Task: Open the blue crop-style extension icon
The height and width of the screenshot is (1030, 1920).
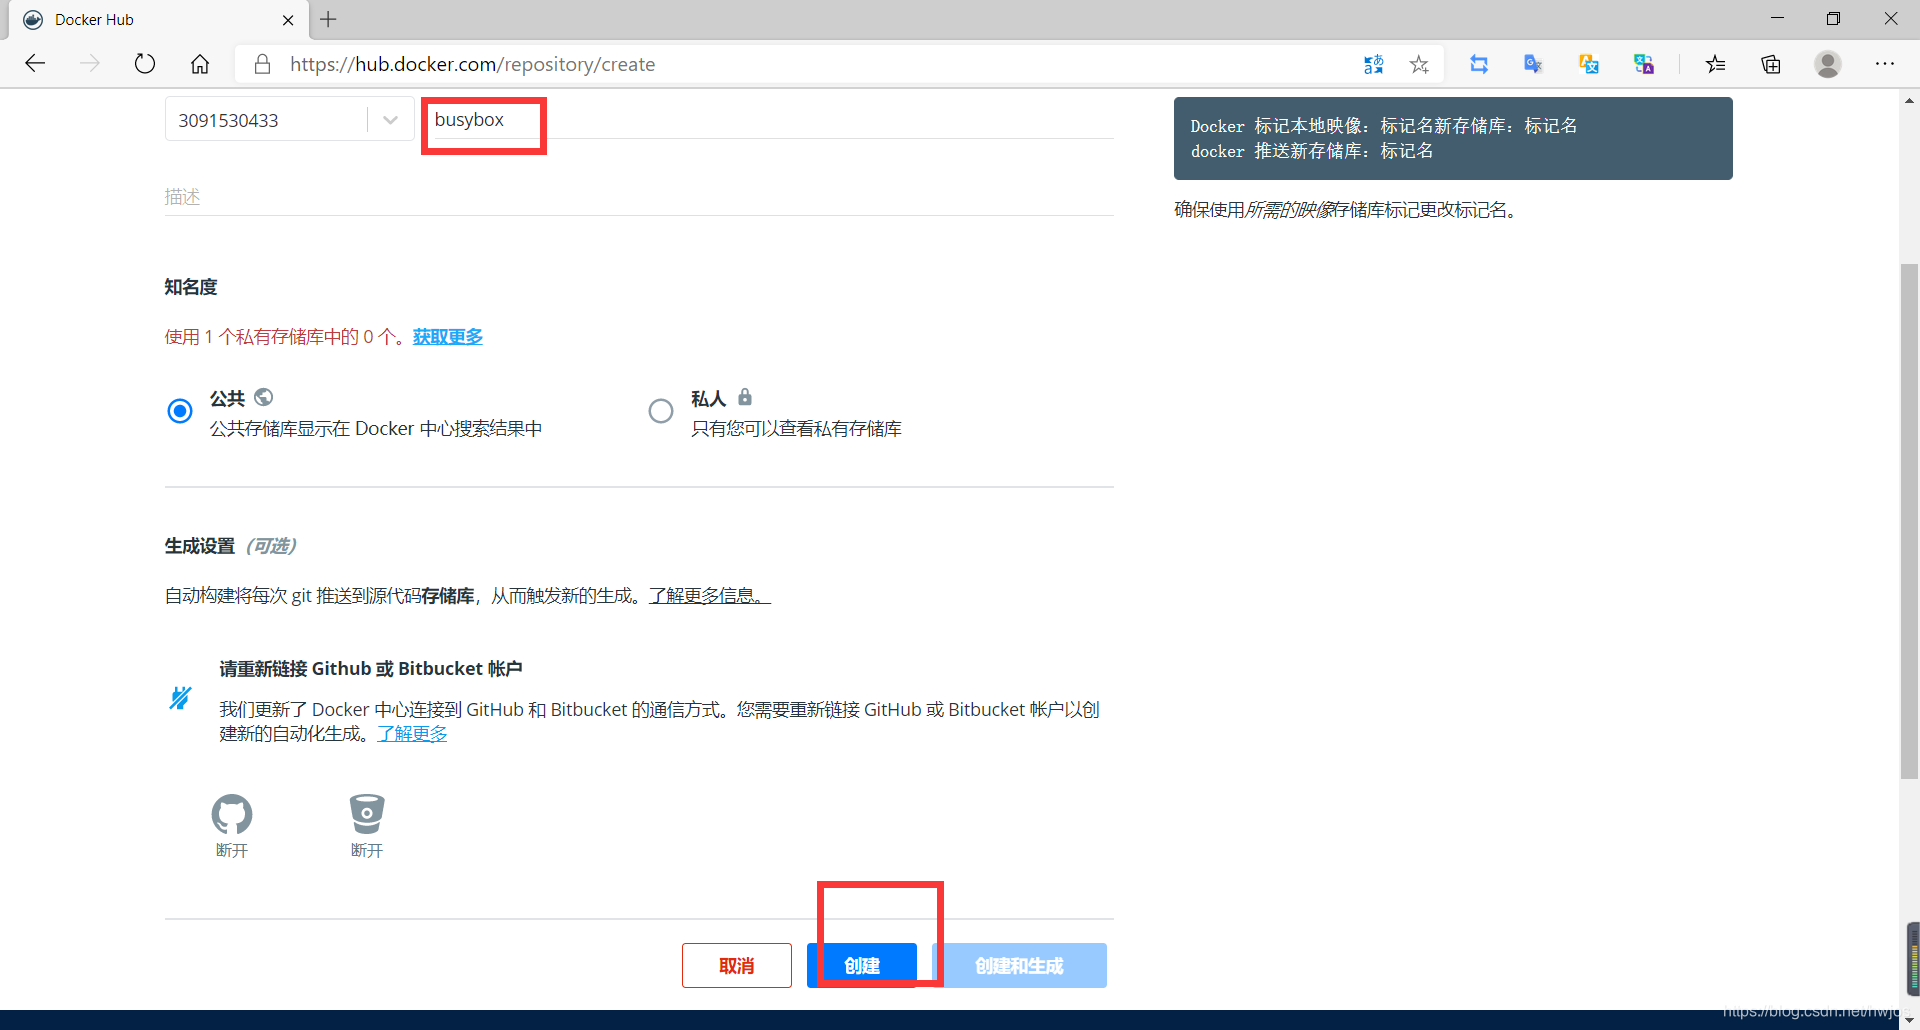Action: point(1479,64)
